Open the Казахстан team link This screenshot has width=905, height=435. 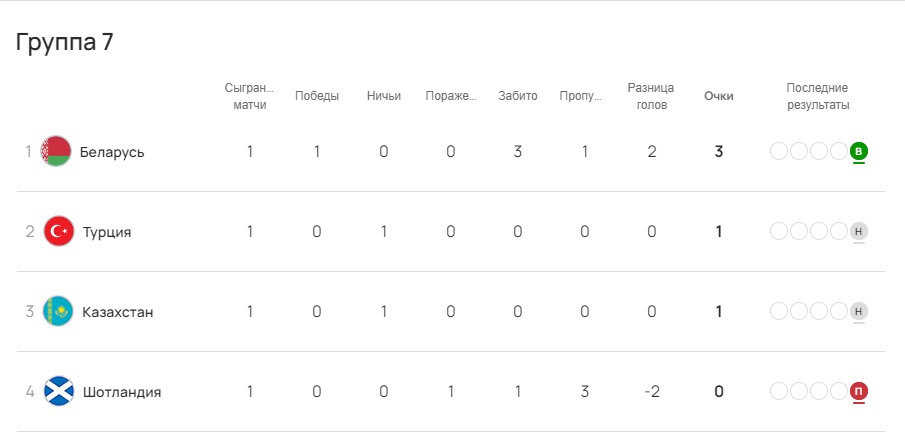coord(118,312)
